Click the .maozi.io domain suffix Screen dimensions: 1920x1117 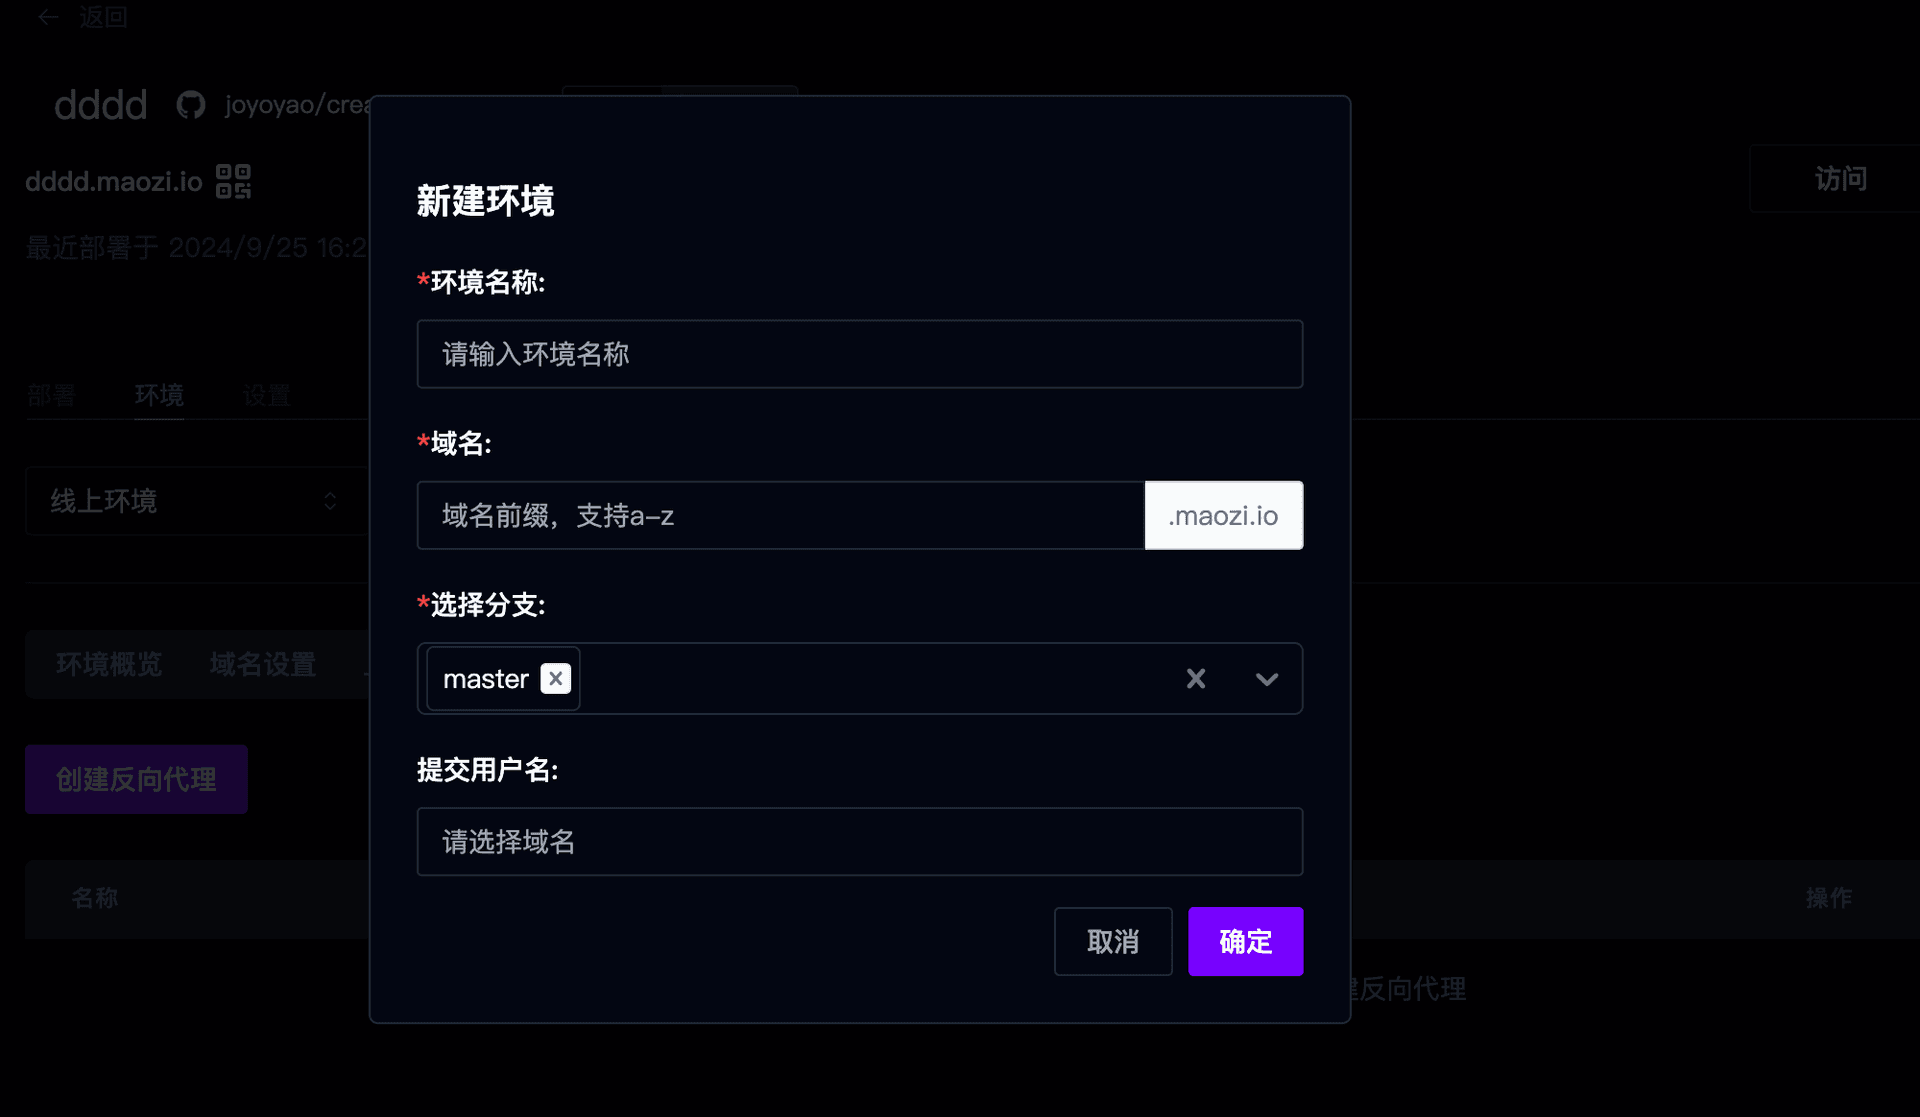[x=1223, y=515]
